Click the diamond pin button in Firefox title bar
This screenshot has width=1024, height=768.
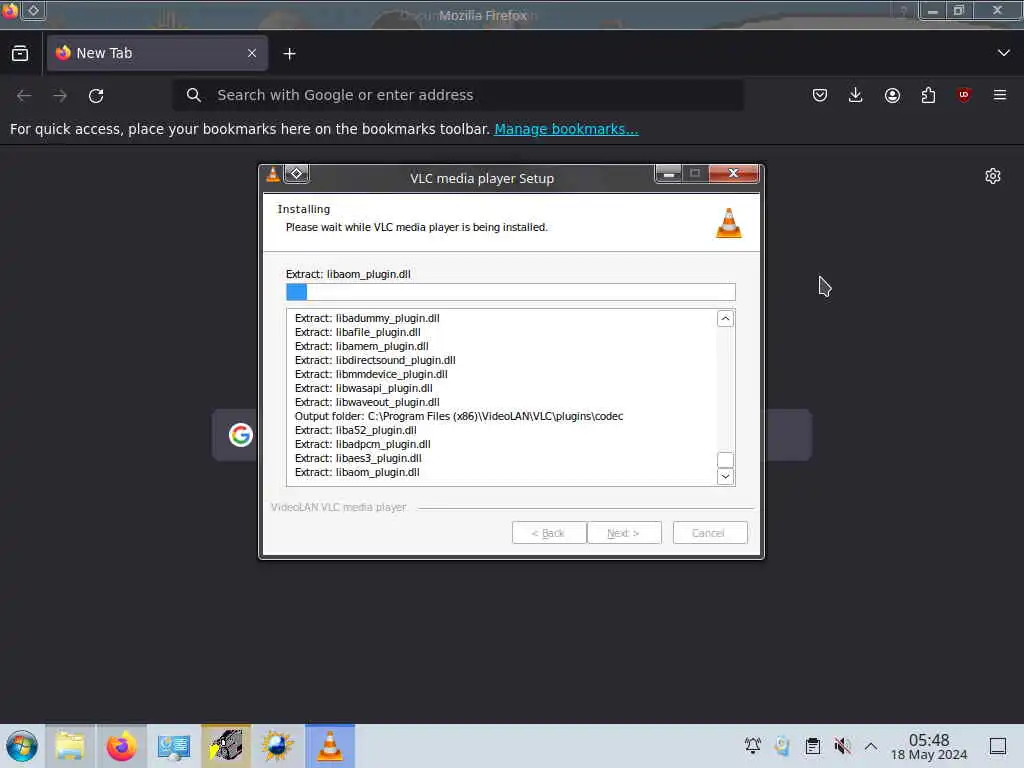[x=33, y=10]
